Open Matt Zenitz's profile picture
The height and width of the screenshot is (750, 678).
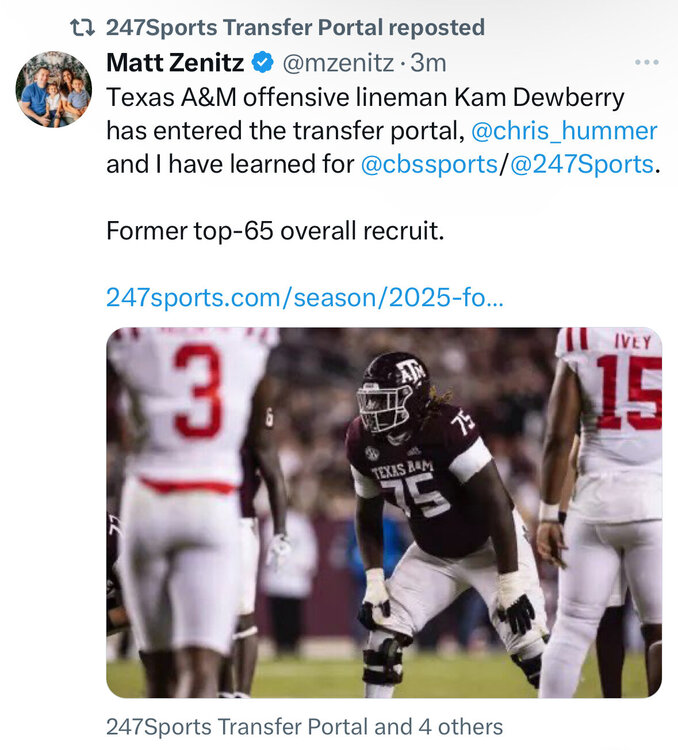[53, 90]
